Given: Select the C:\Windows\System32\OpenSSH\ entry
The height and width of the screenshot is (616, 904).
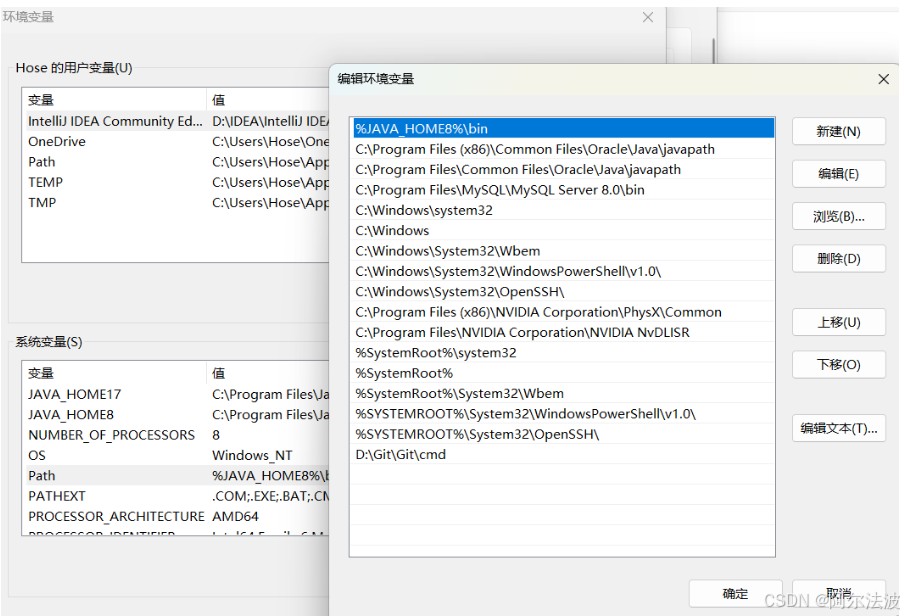Looking at the screenshot, I should 460,292.
